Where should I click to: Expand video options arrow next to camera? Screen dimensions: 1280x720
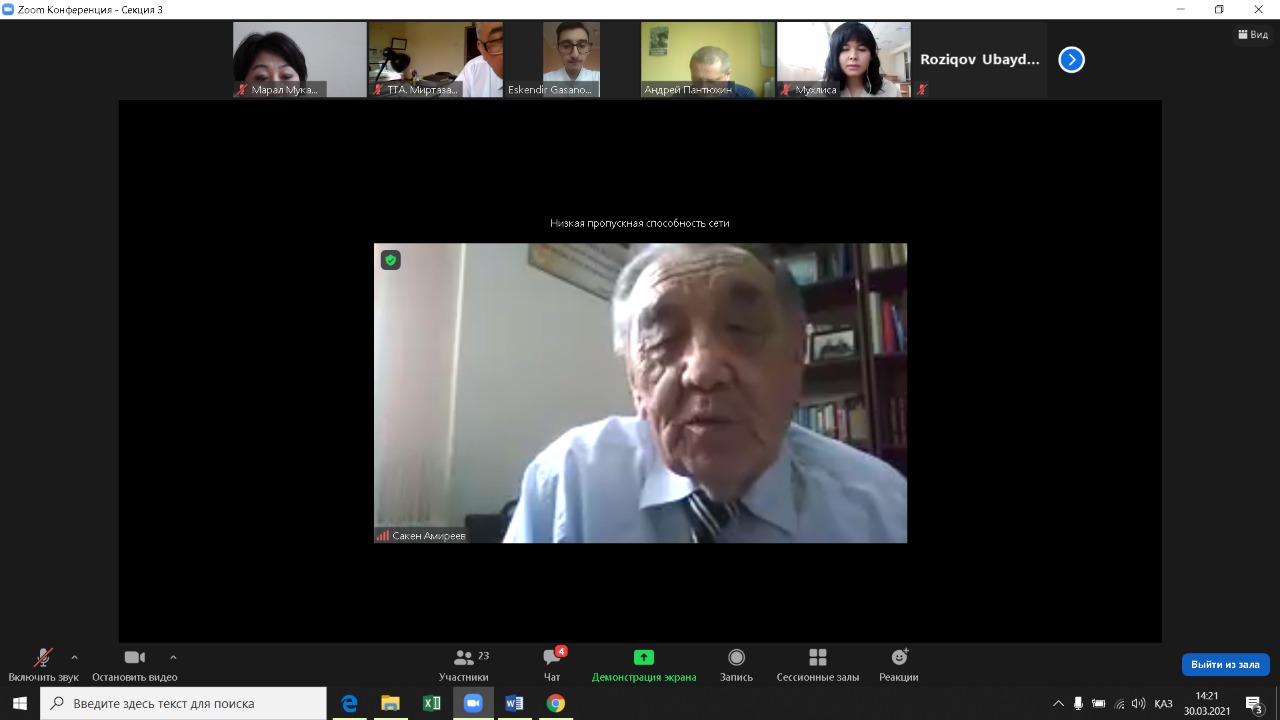(x=173, y=657)
